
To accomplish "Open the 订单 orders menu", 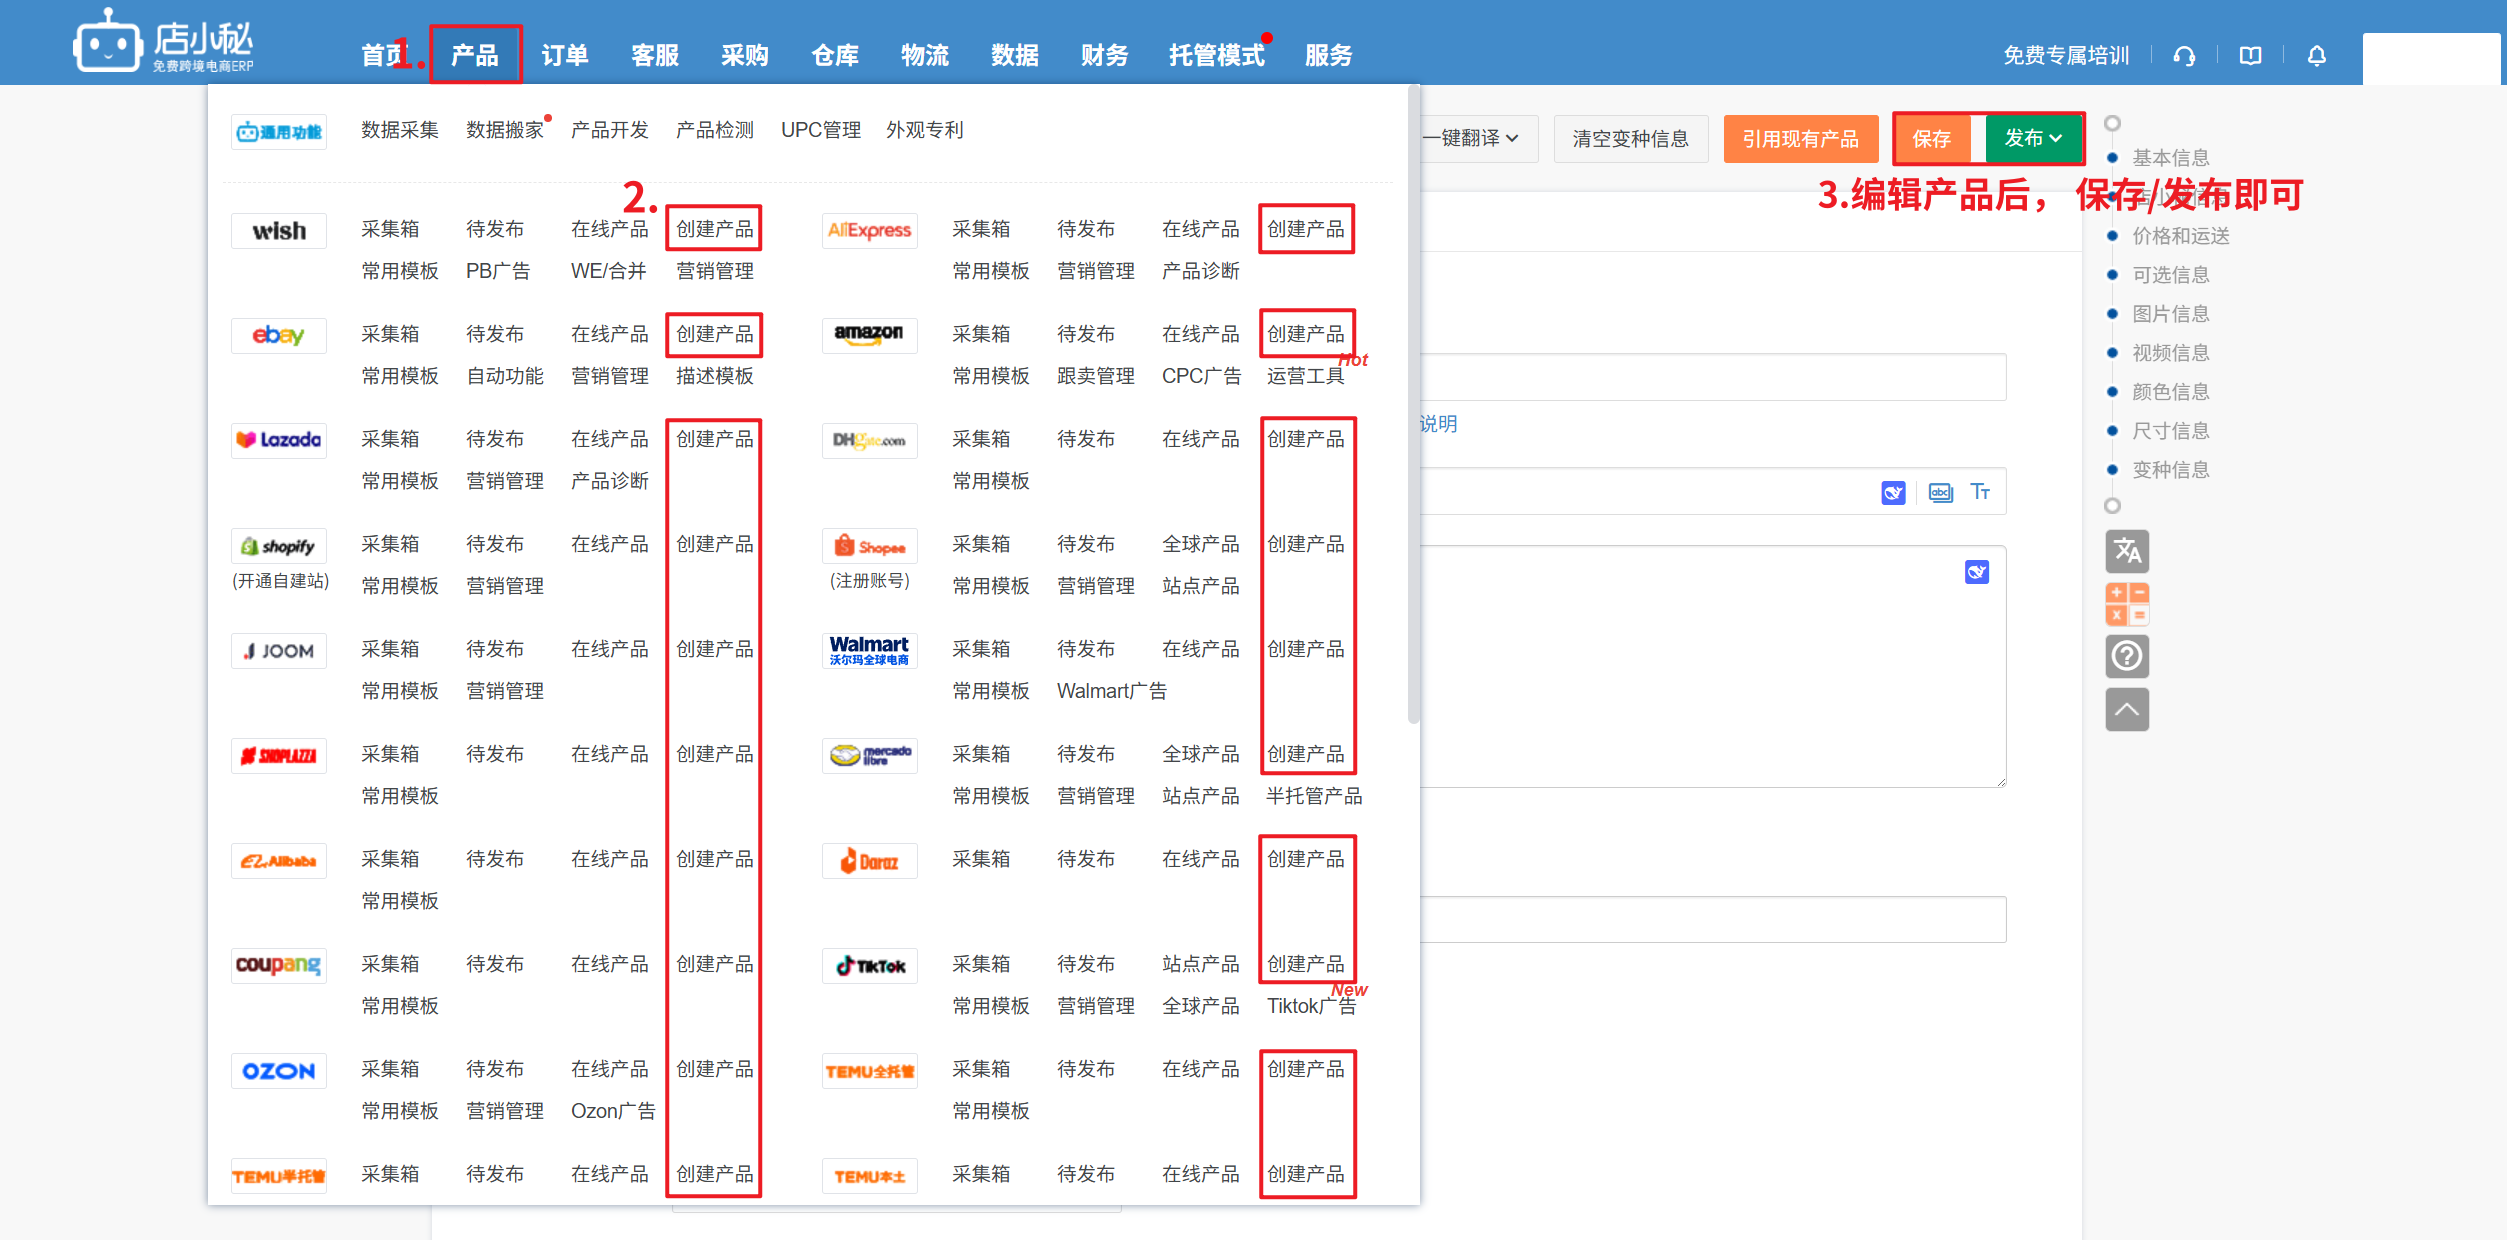I will click(565, 55).
